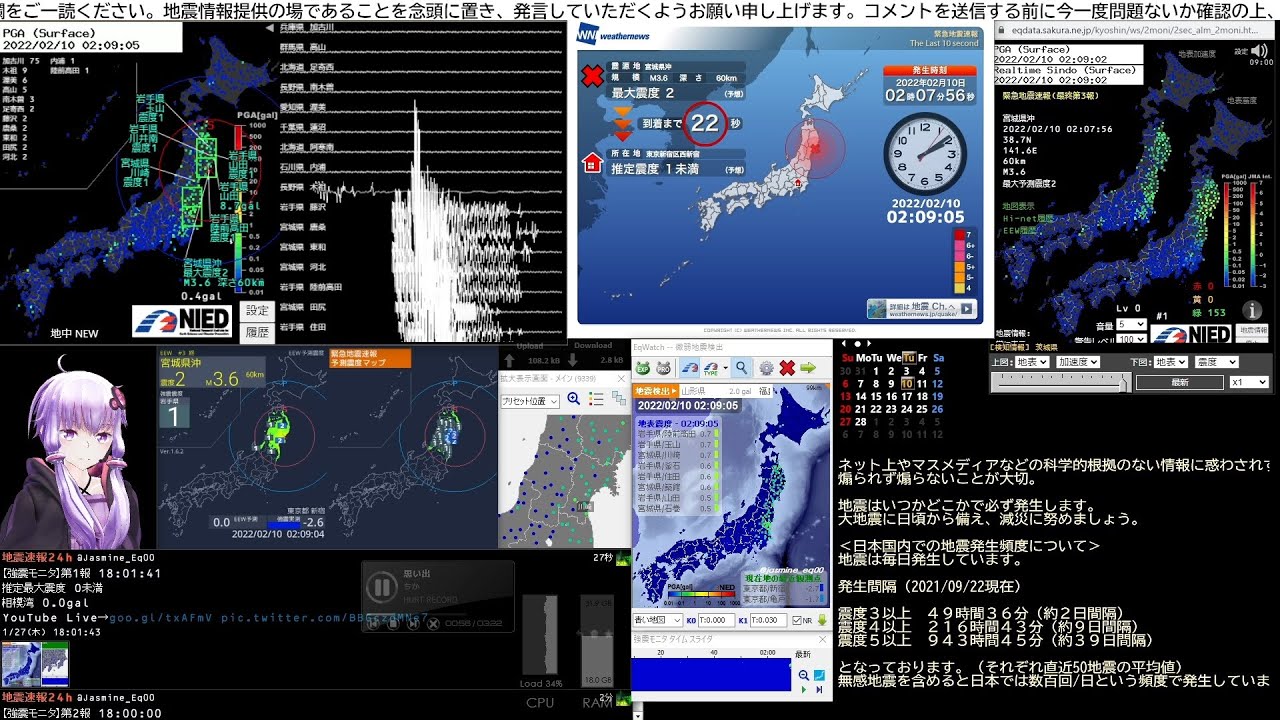This screenshot has width=1280, height=720.
Task: Open EqWatch settings gear
Action: tap(766, 368)
